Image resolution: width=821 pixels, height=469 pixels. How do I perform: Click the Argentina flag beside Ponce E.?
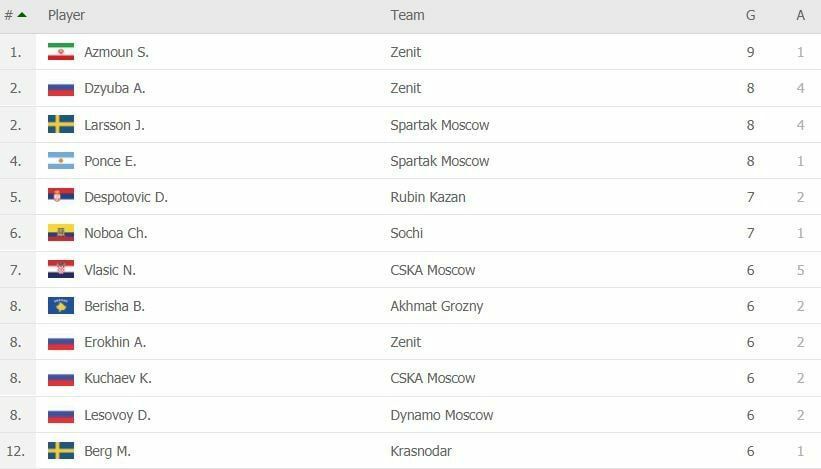coord(61,161)
